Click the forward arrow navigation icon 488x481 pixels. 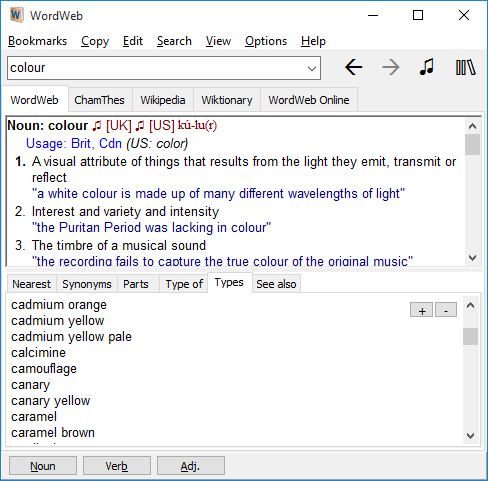click(x=391, y=67)
